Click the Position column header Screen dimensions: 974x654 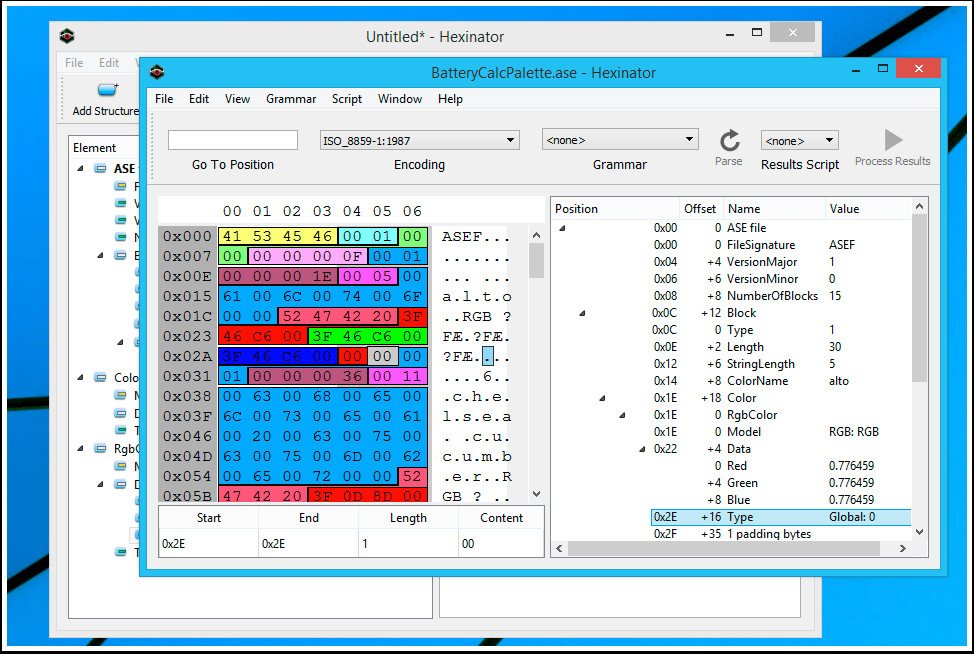point(576,209)
